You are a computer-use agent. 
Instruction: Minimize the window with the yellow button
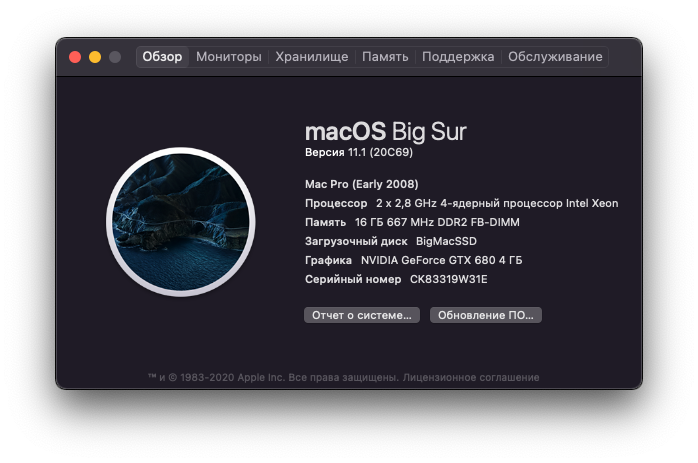point(95,57)
